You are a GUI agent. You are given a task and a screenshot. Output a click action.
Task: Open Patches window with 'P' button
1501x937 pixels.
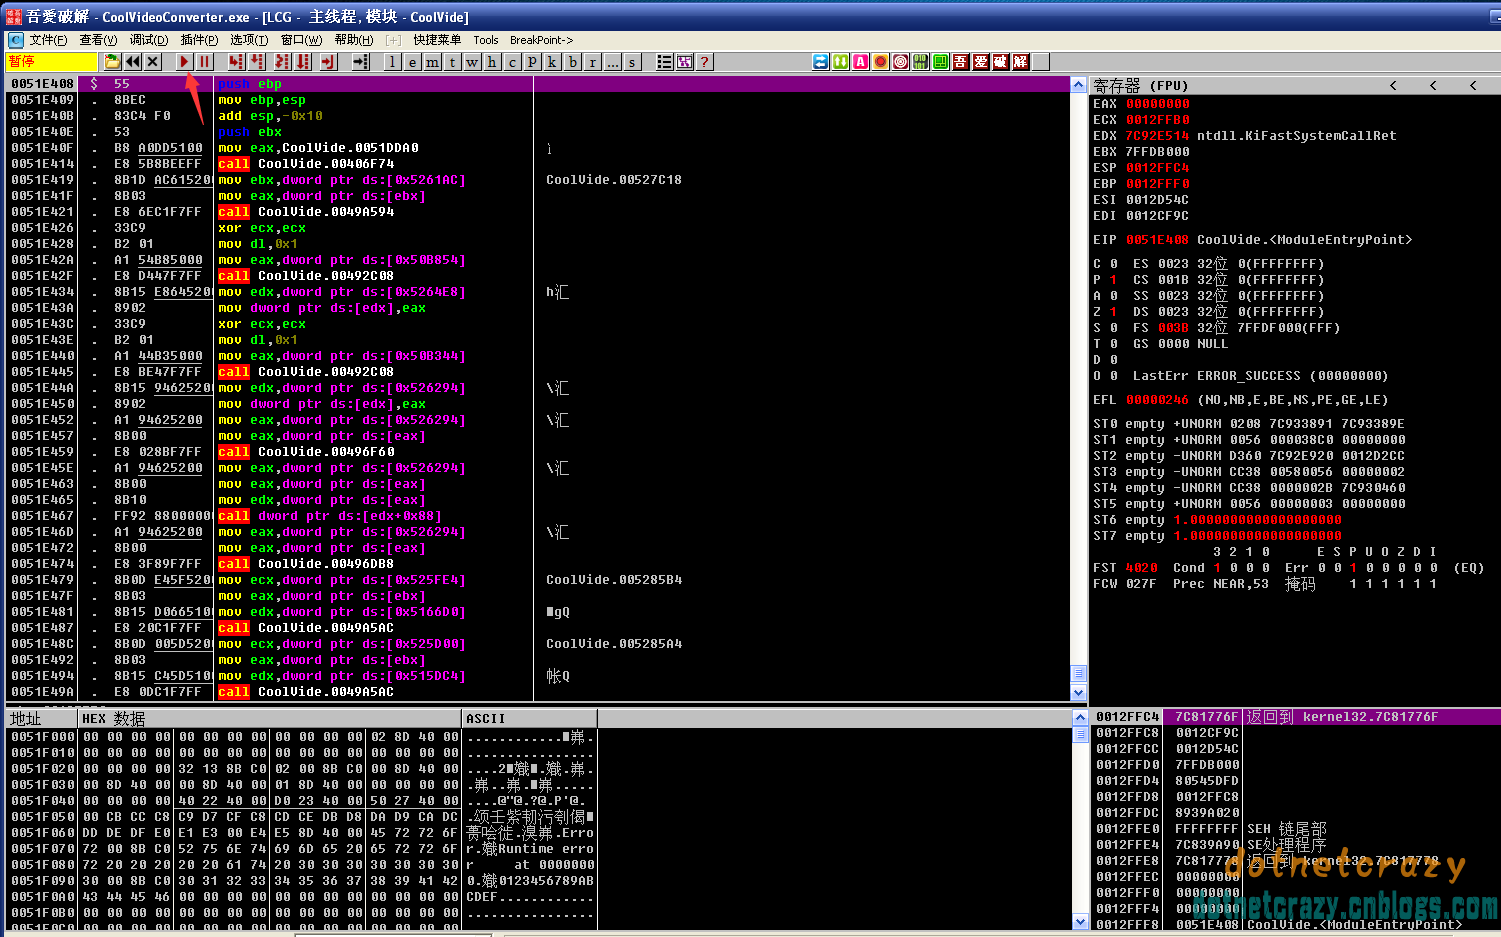click(532, 62)
